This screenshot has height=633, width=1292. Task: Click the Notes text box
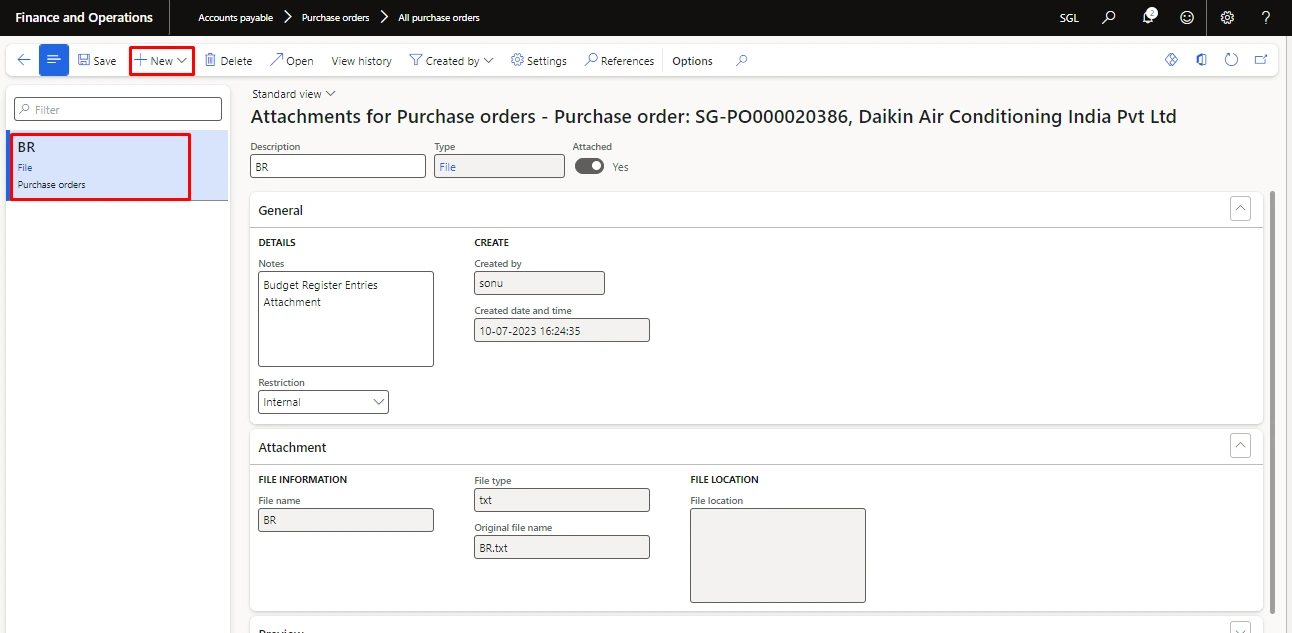(346, 319)
